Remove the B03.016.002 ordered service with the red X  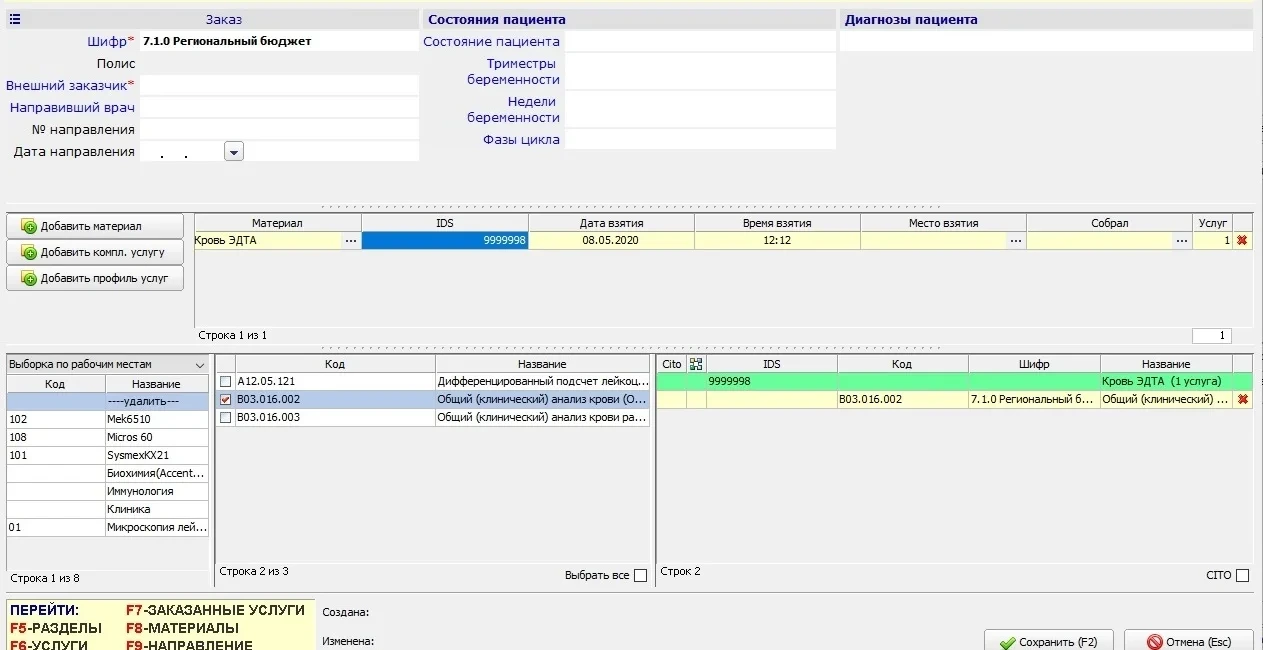tap(1242, 400)
